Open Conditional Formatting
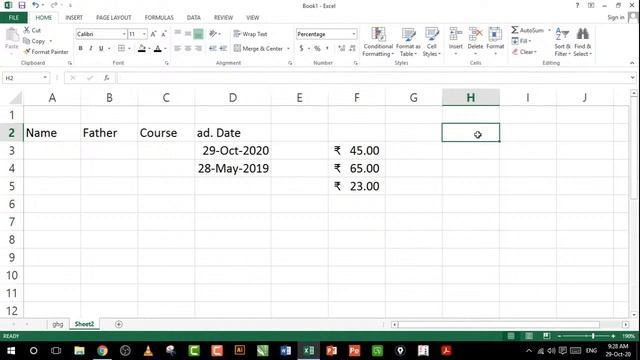Screen dimensions: 640x360 coord(378,42)
